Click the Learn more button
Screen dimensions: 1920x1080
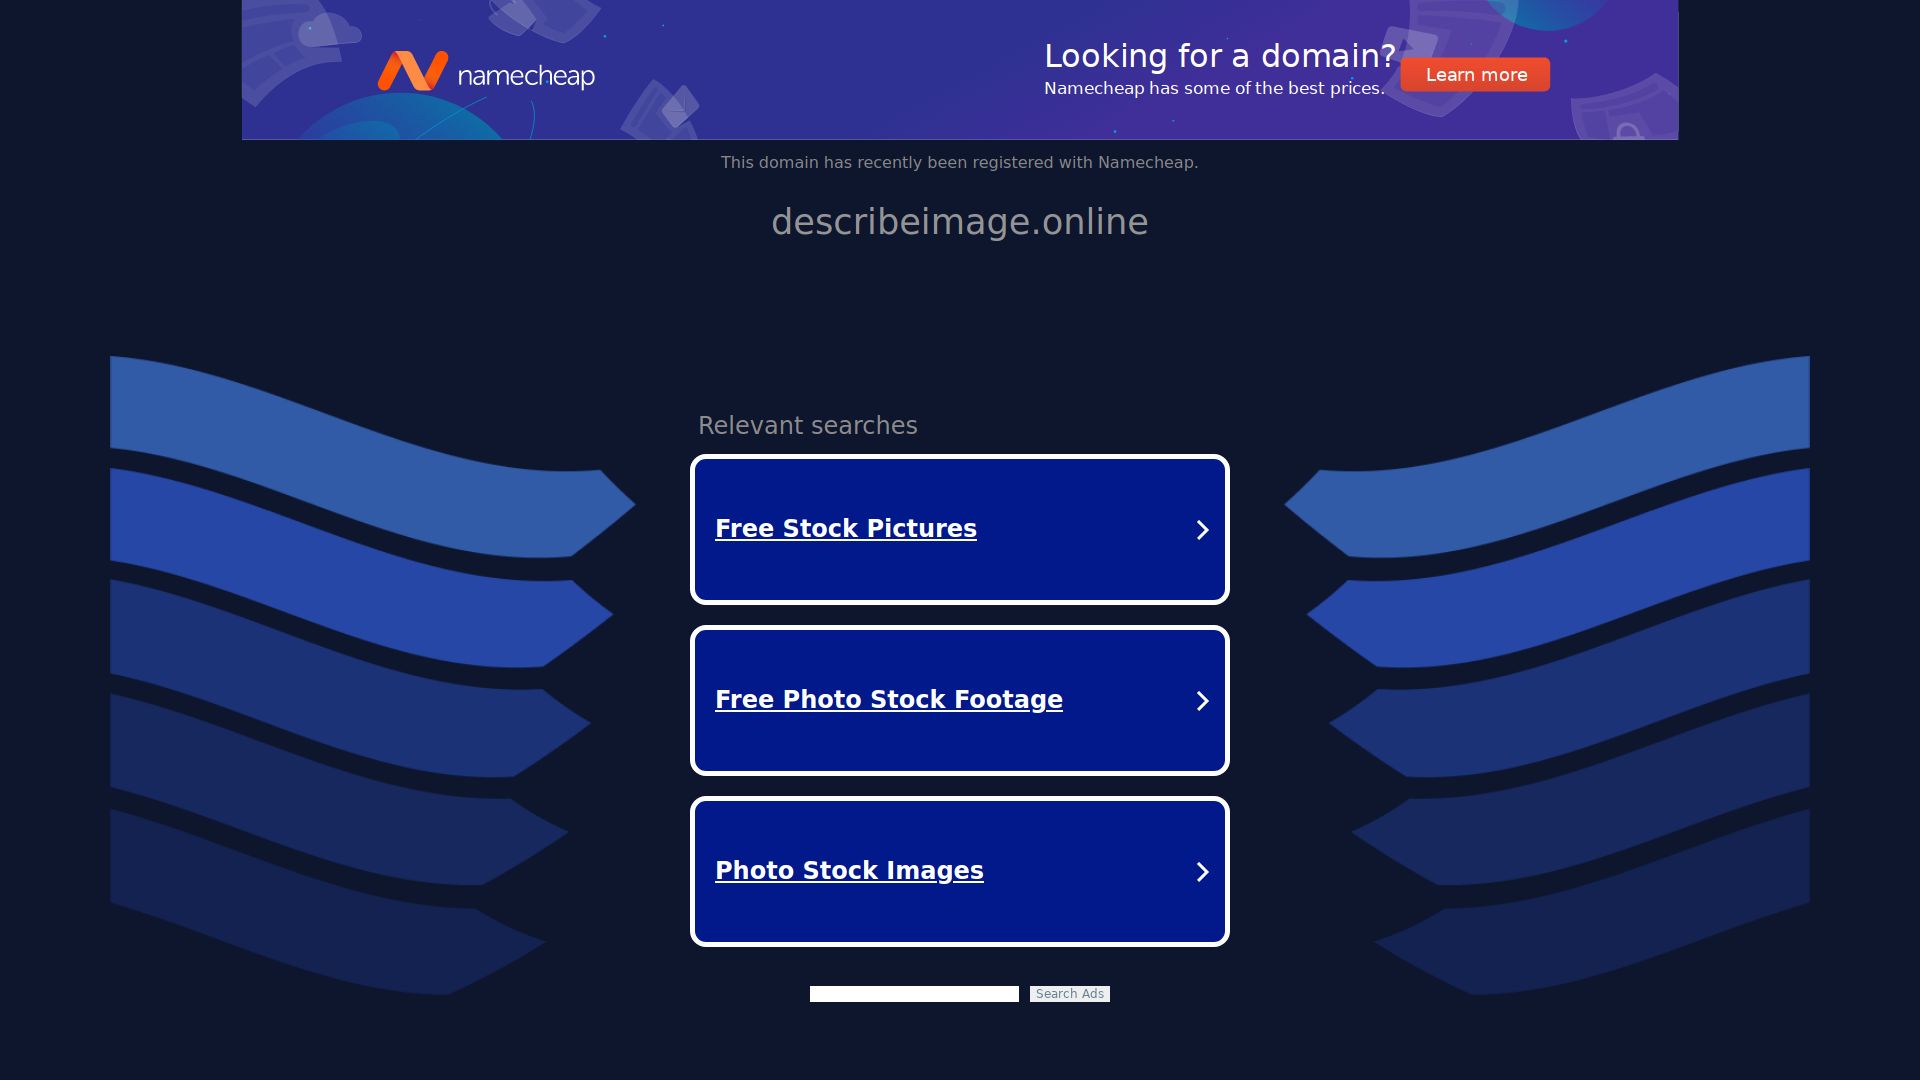(x=1475, y=74)
